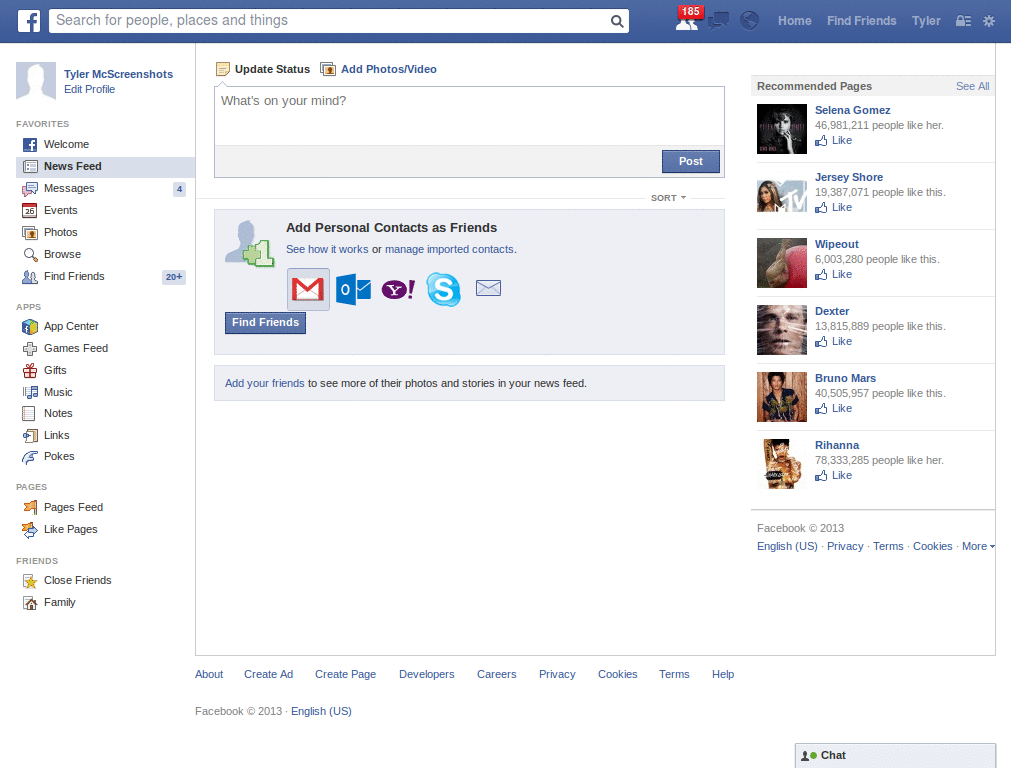Open friend requests icon showing 185

(688, 20)
